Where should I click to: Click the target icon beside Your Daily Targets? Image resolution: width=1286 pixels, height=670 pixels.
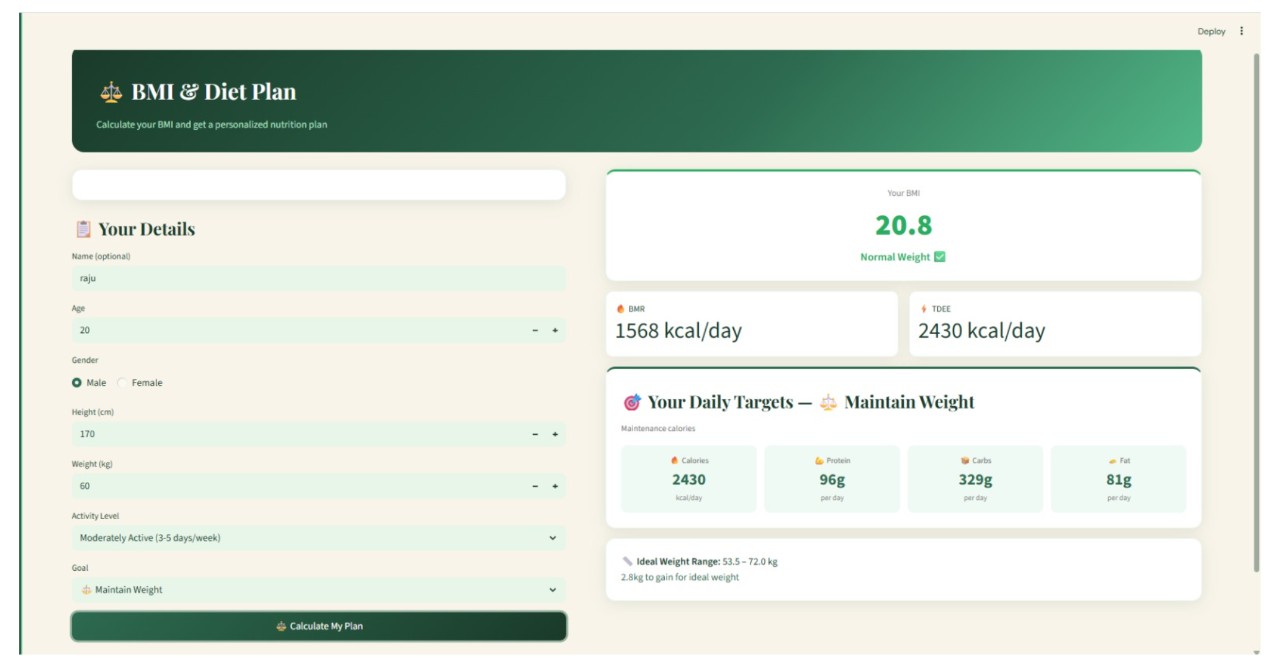tap(632, 403)
